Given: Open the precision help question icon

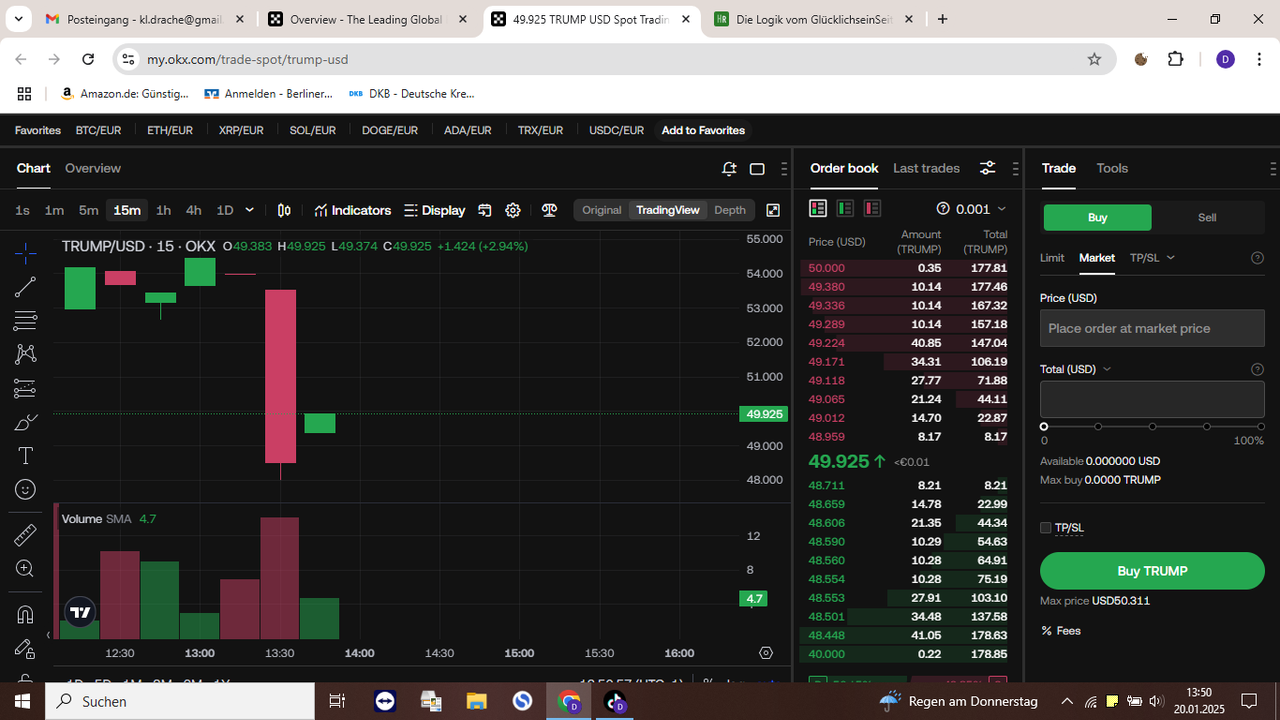Looking at the screenshot, I should point(942,209).
